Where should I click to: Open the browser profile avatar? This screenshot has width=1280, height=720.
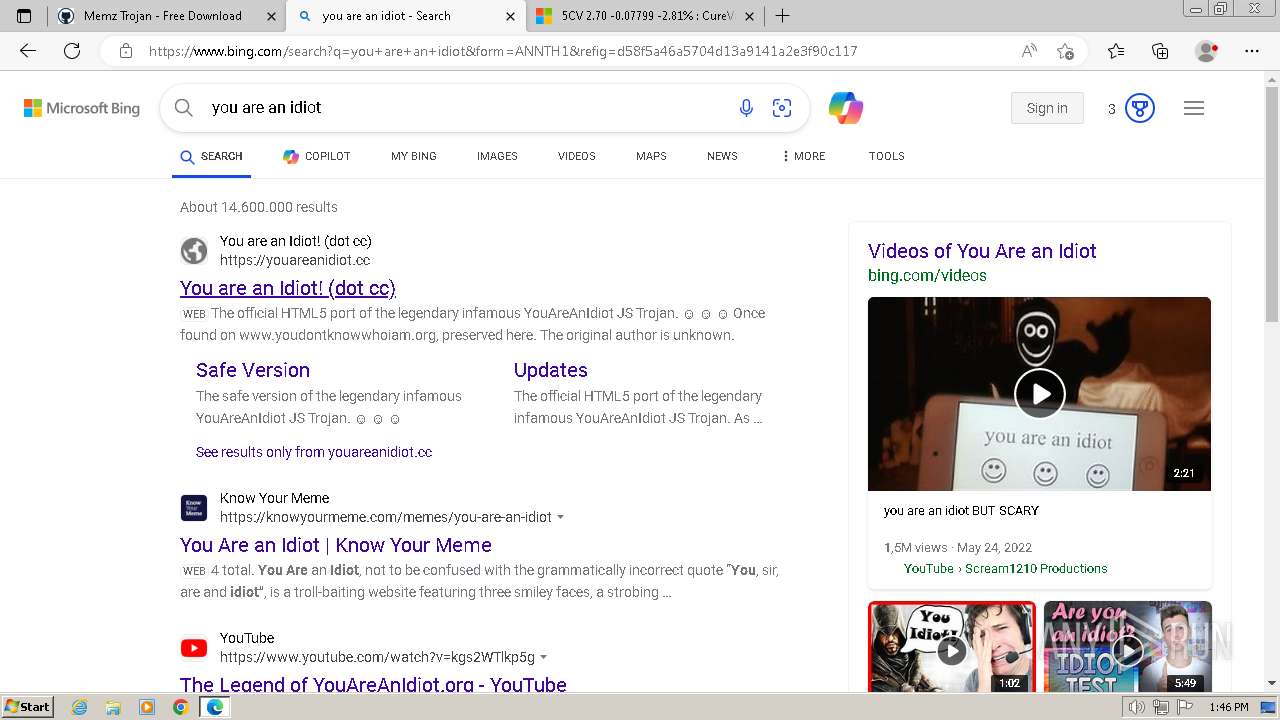click(1207, 51)
